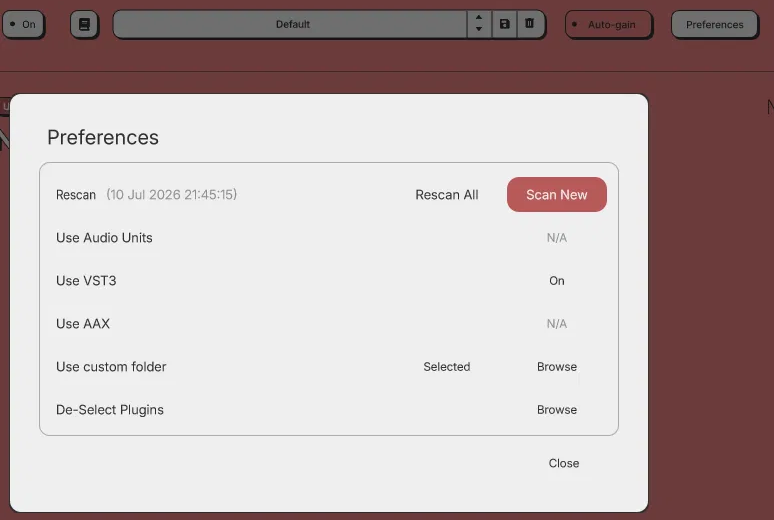The height and width of the screenshot is (520, 774).
Task: Click the De-Select Plugins label
Action: [x=110, y=409]
